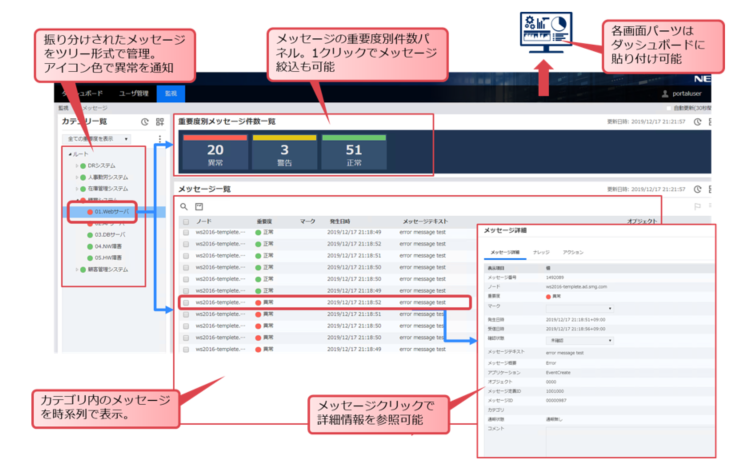Screen dimensions: 755x474
Task: Toggle the select-all checkbox in table header
Action: [185, 220]
